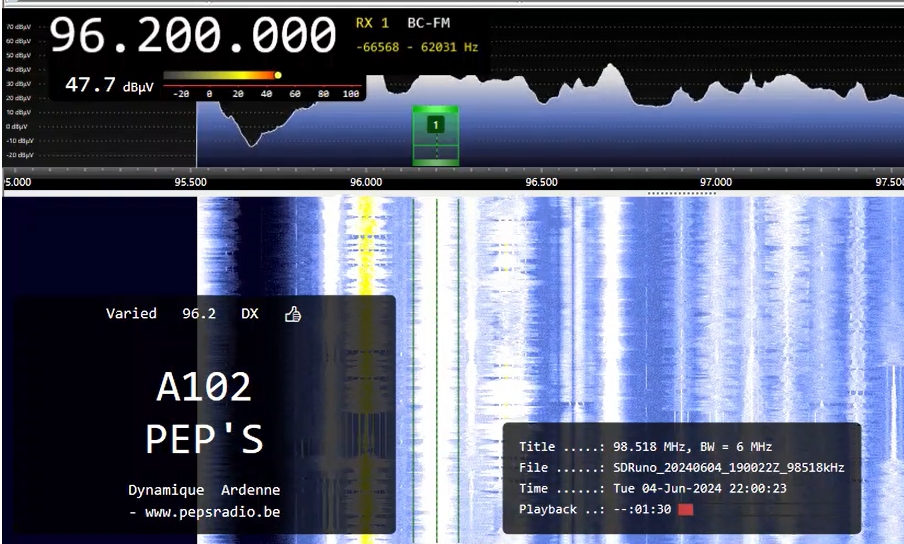Viewport: 904px width, 544px height.
Task: Click the PEP'S station name text
Action: (204, 438)
